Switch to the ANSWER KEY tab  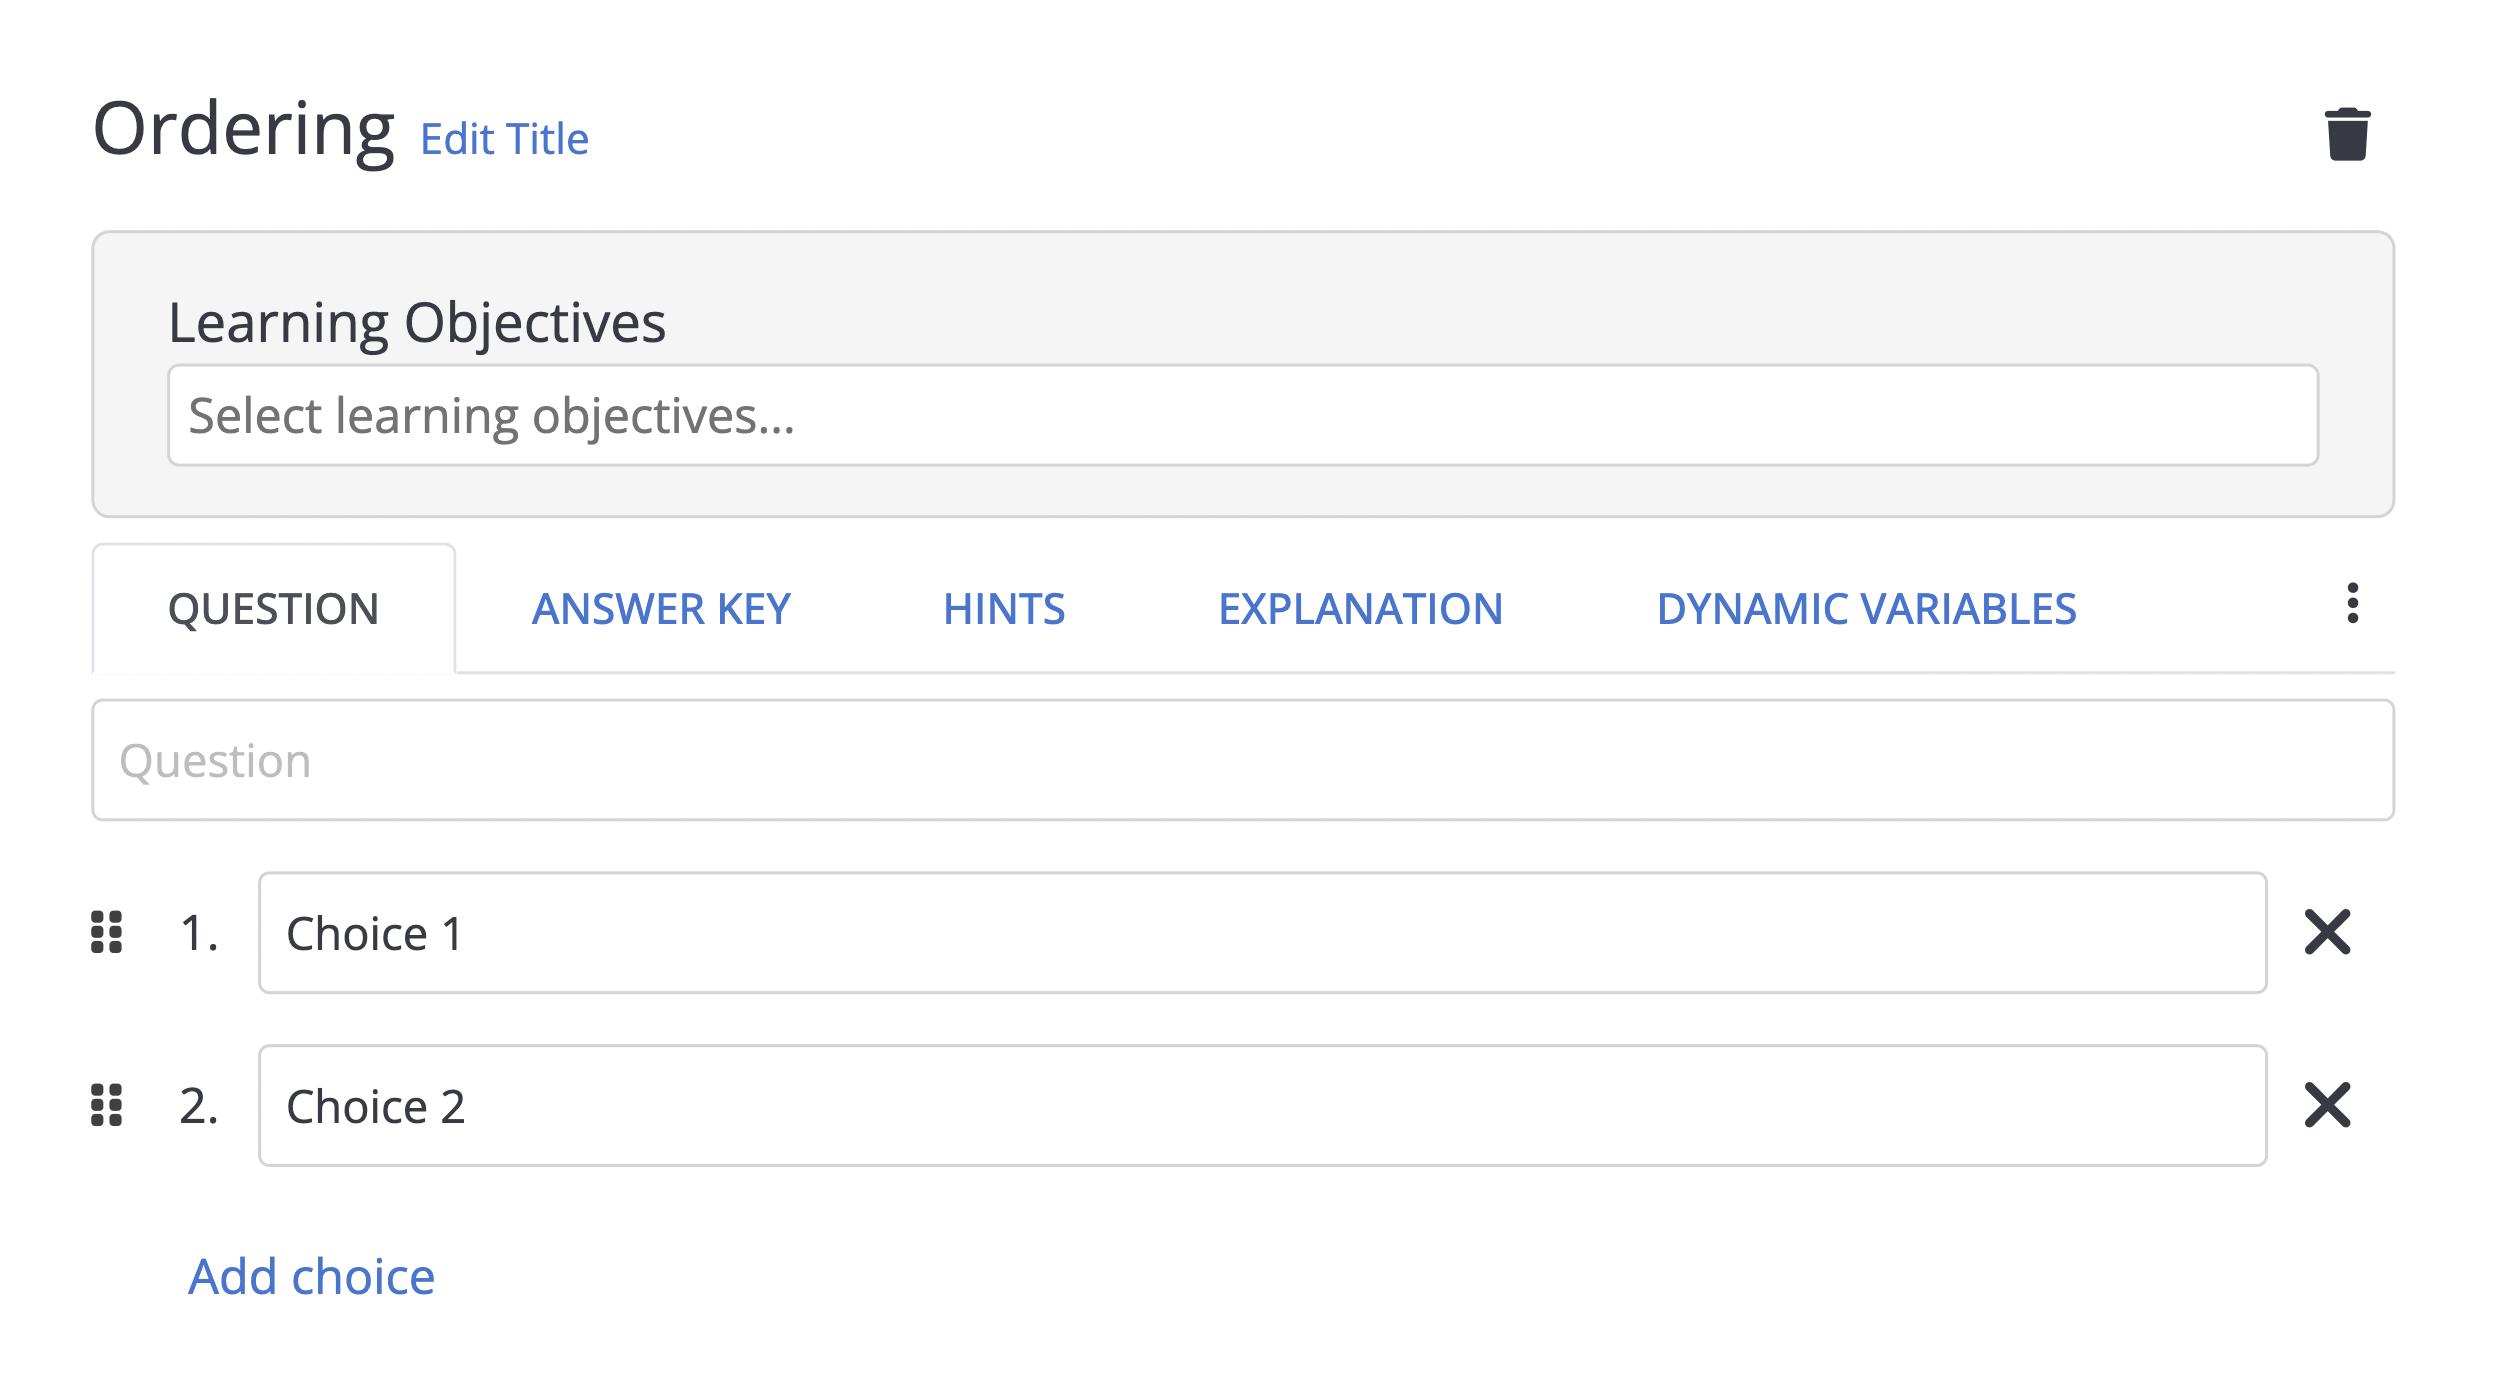(x=661, y=609)
